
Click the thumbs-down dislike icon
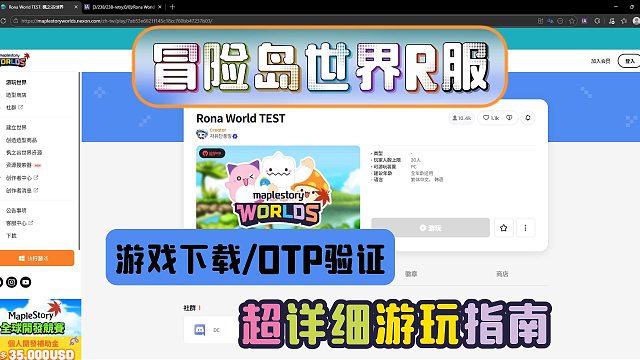509,118
